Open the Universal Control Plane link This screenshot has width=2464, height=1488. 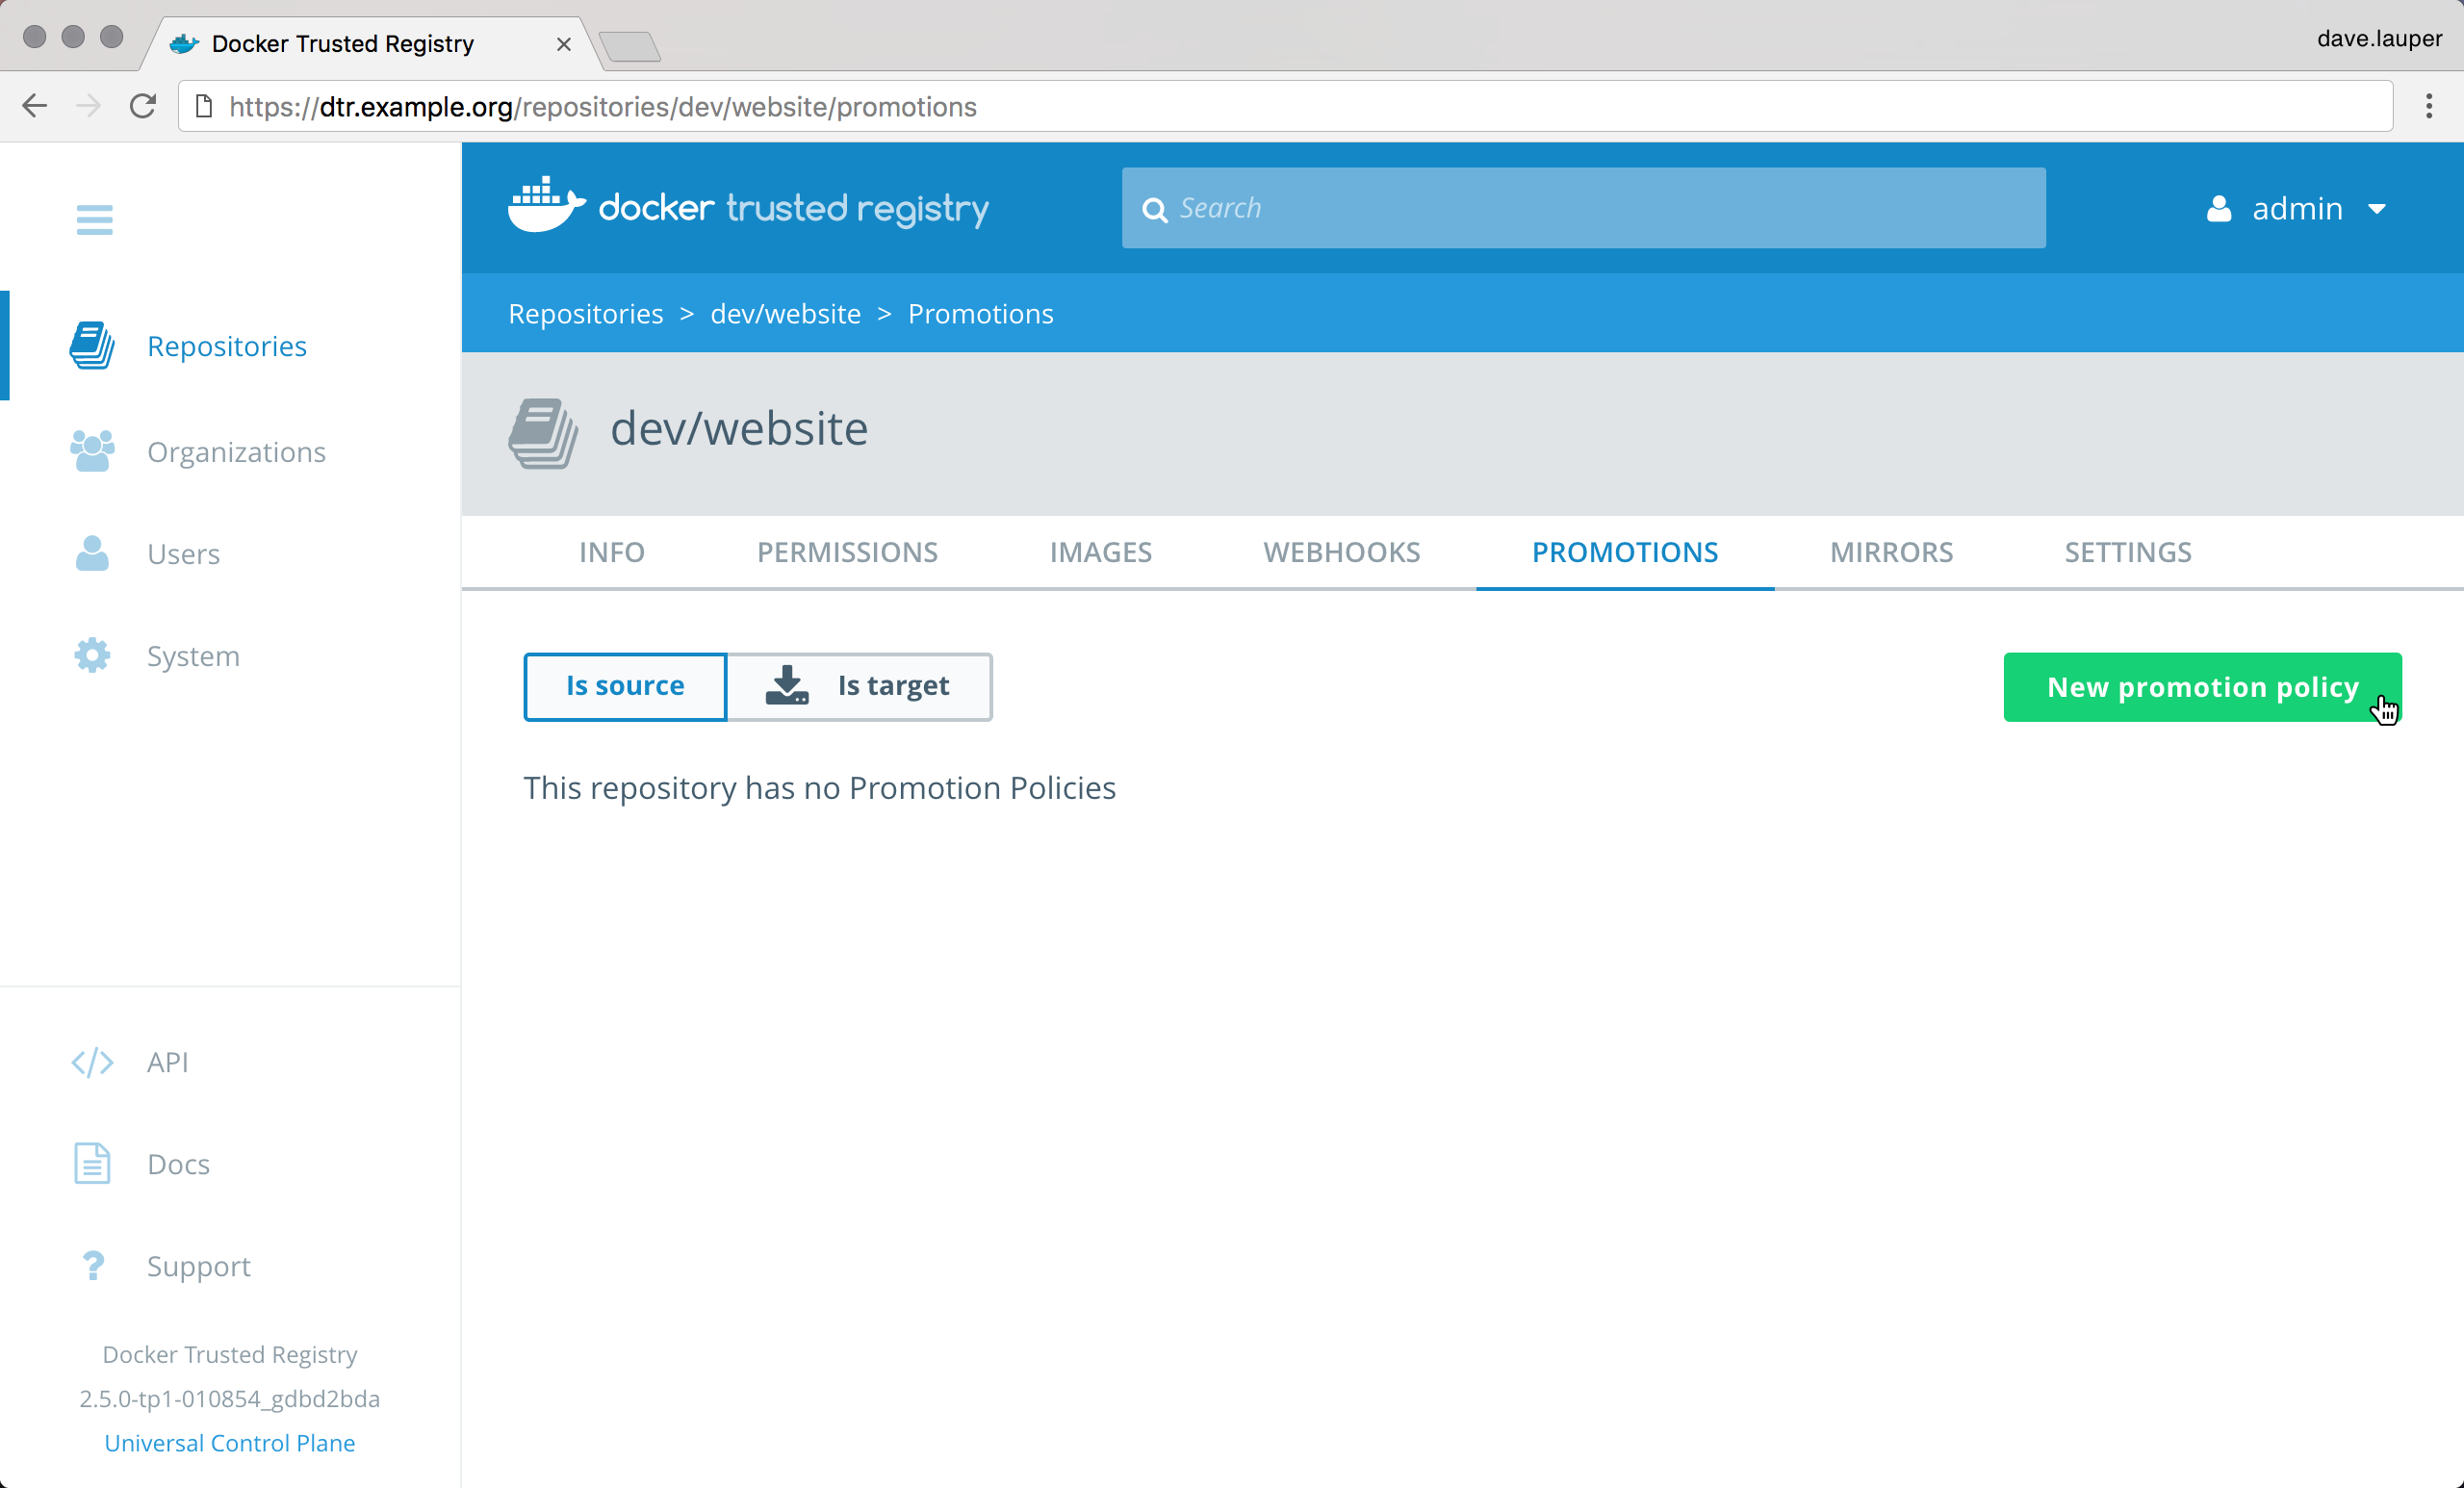[x=229, y=1442]
